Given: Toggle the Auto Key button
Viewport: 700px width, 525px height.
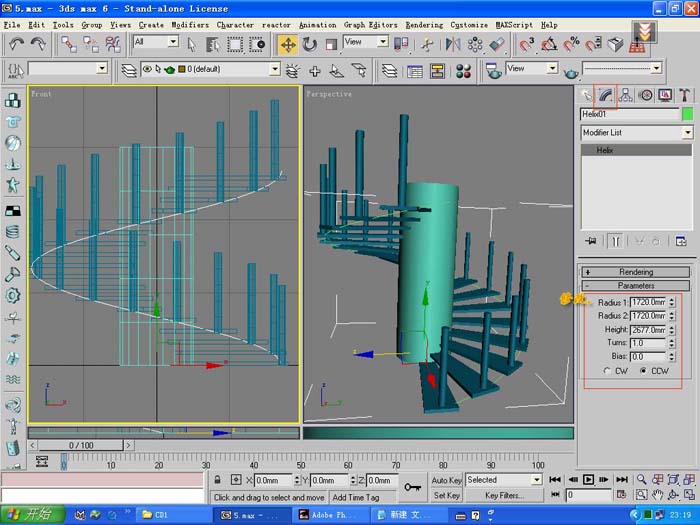Looking at the screenshot, I should (446, 480).
